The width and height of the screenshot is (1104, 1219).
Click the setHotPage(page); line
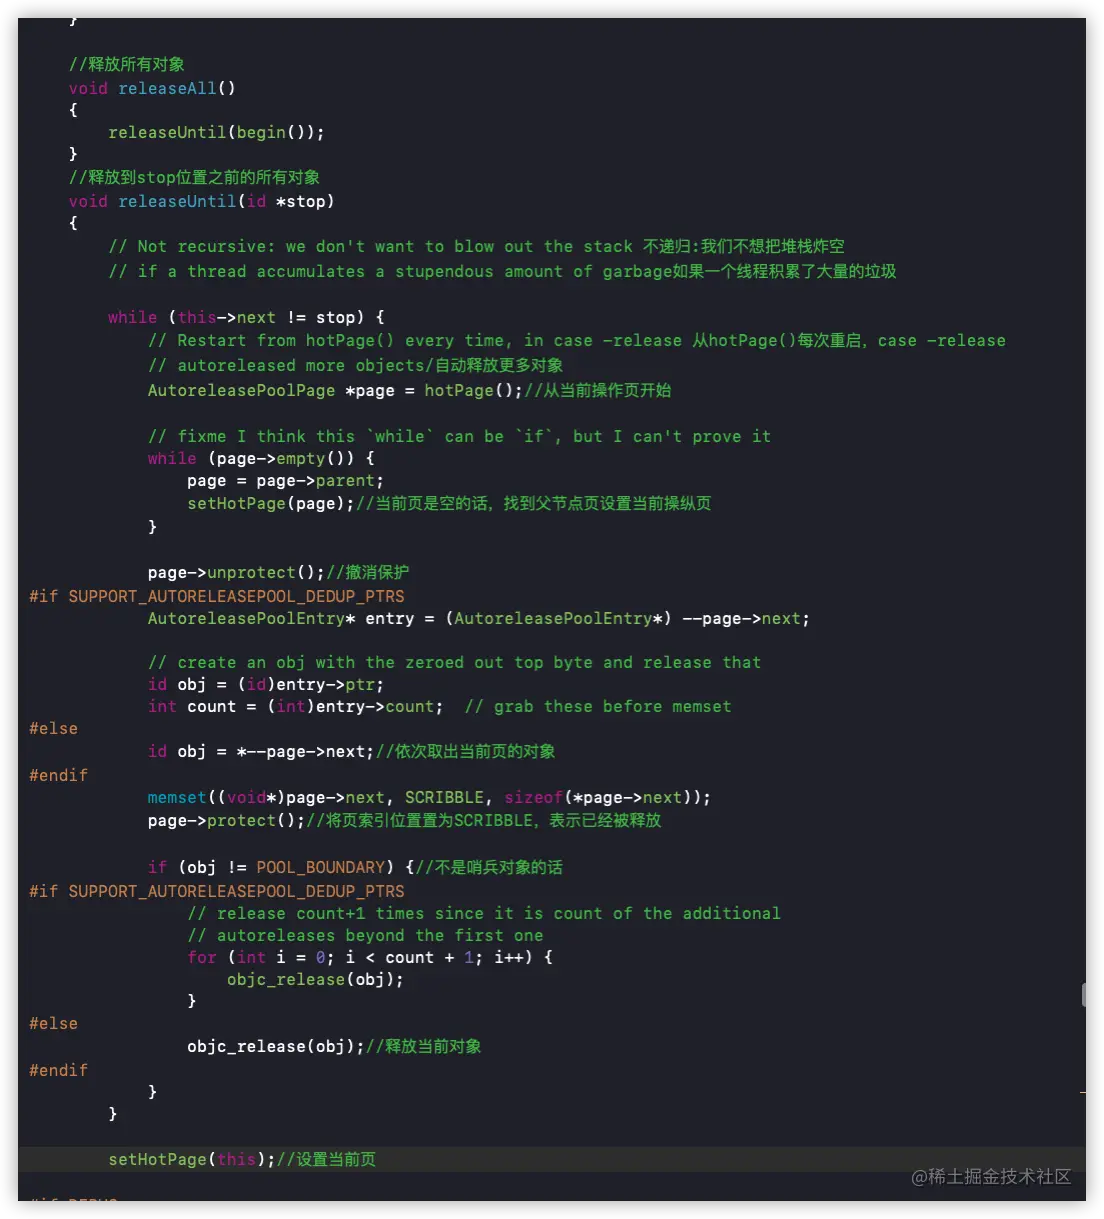click(x=449, y=503)
